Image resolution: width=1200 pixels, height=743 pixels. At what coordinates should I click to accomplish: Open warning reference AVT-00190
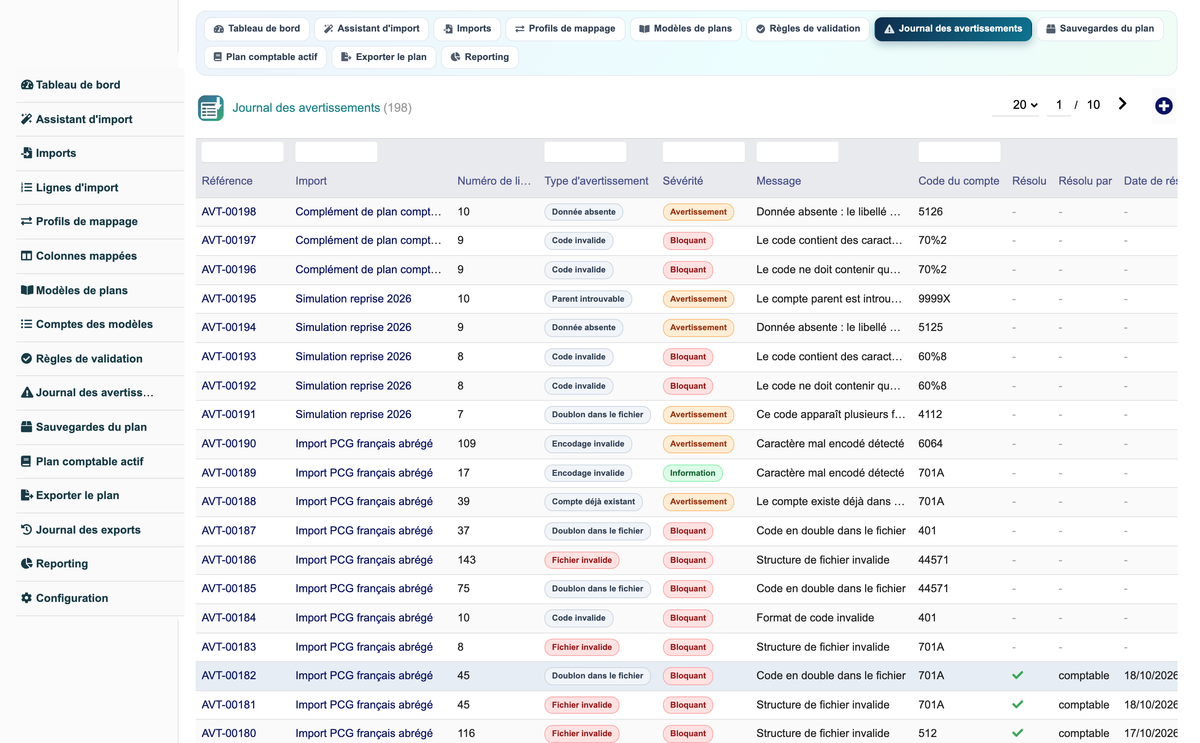click(229, 443)
